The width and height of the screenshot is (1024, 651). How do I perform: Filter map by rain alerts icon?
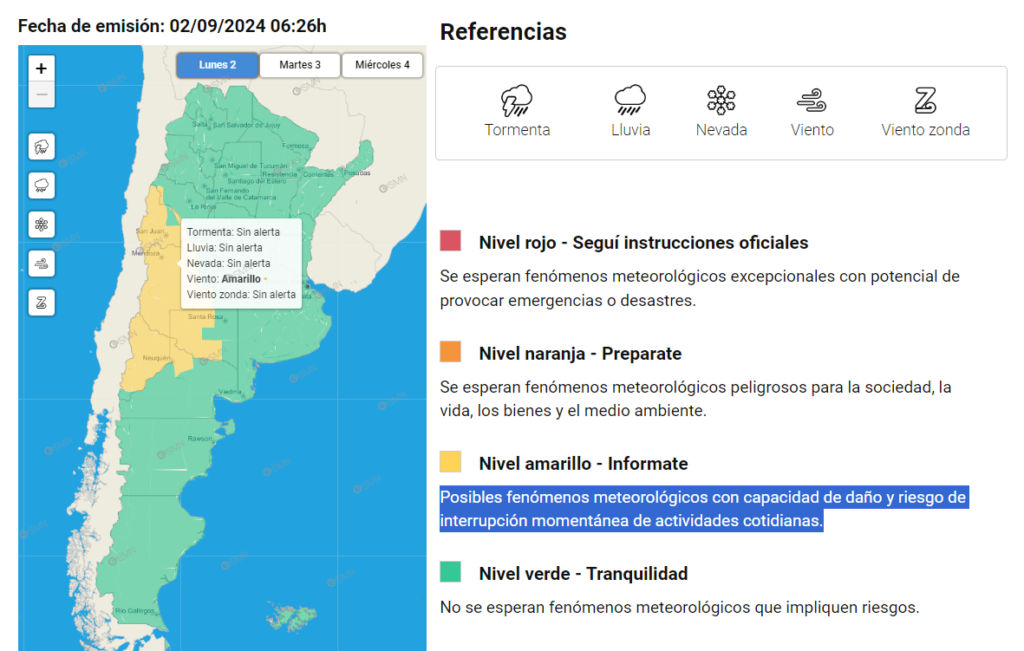click(41, 186)
